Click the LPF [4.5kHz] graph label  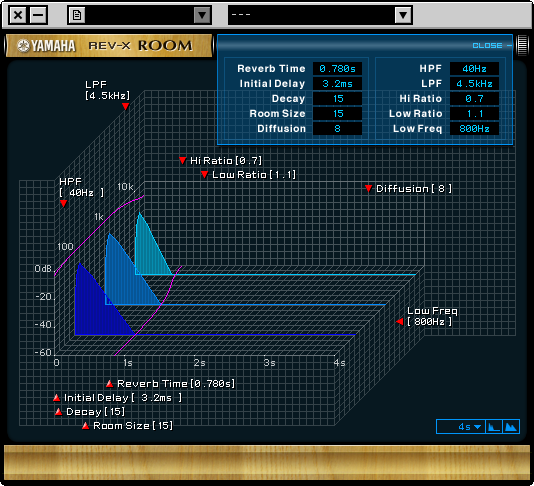[107, 90]
